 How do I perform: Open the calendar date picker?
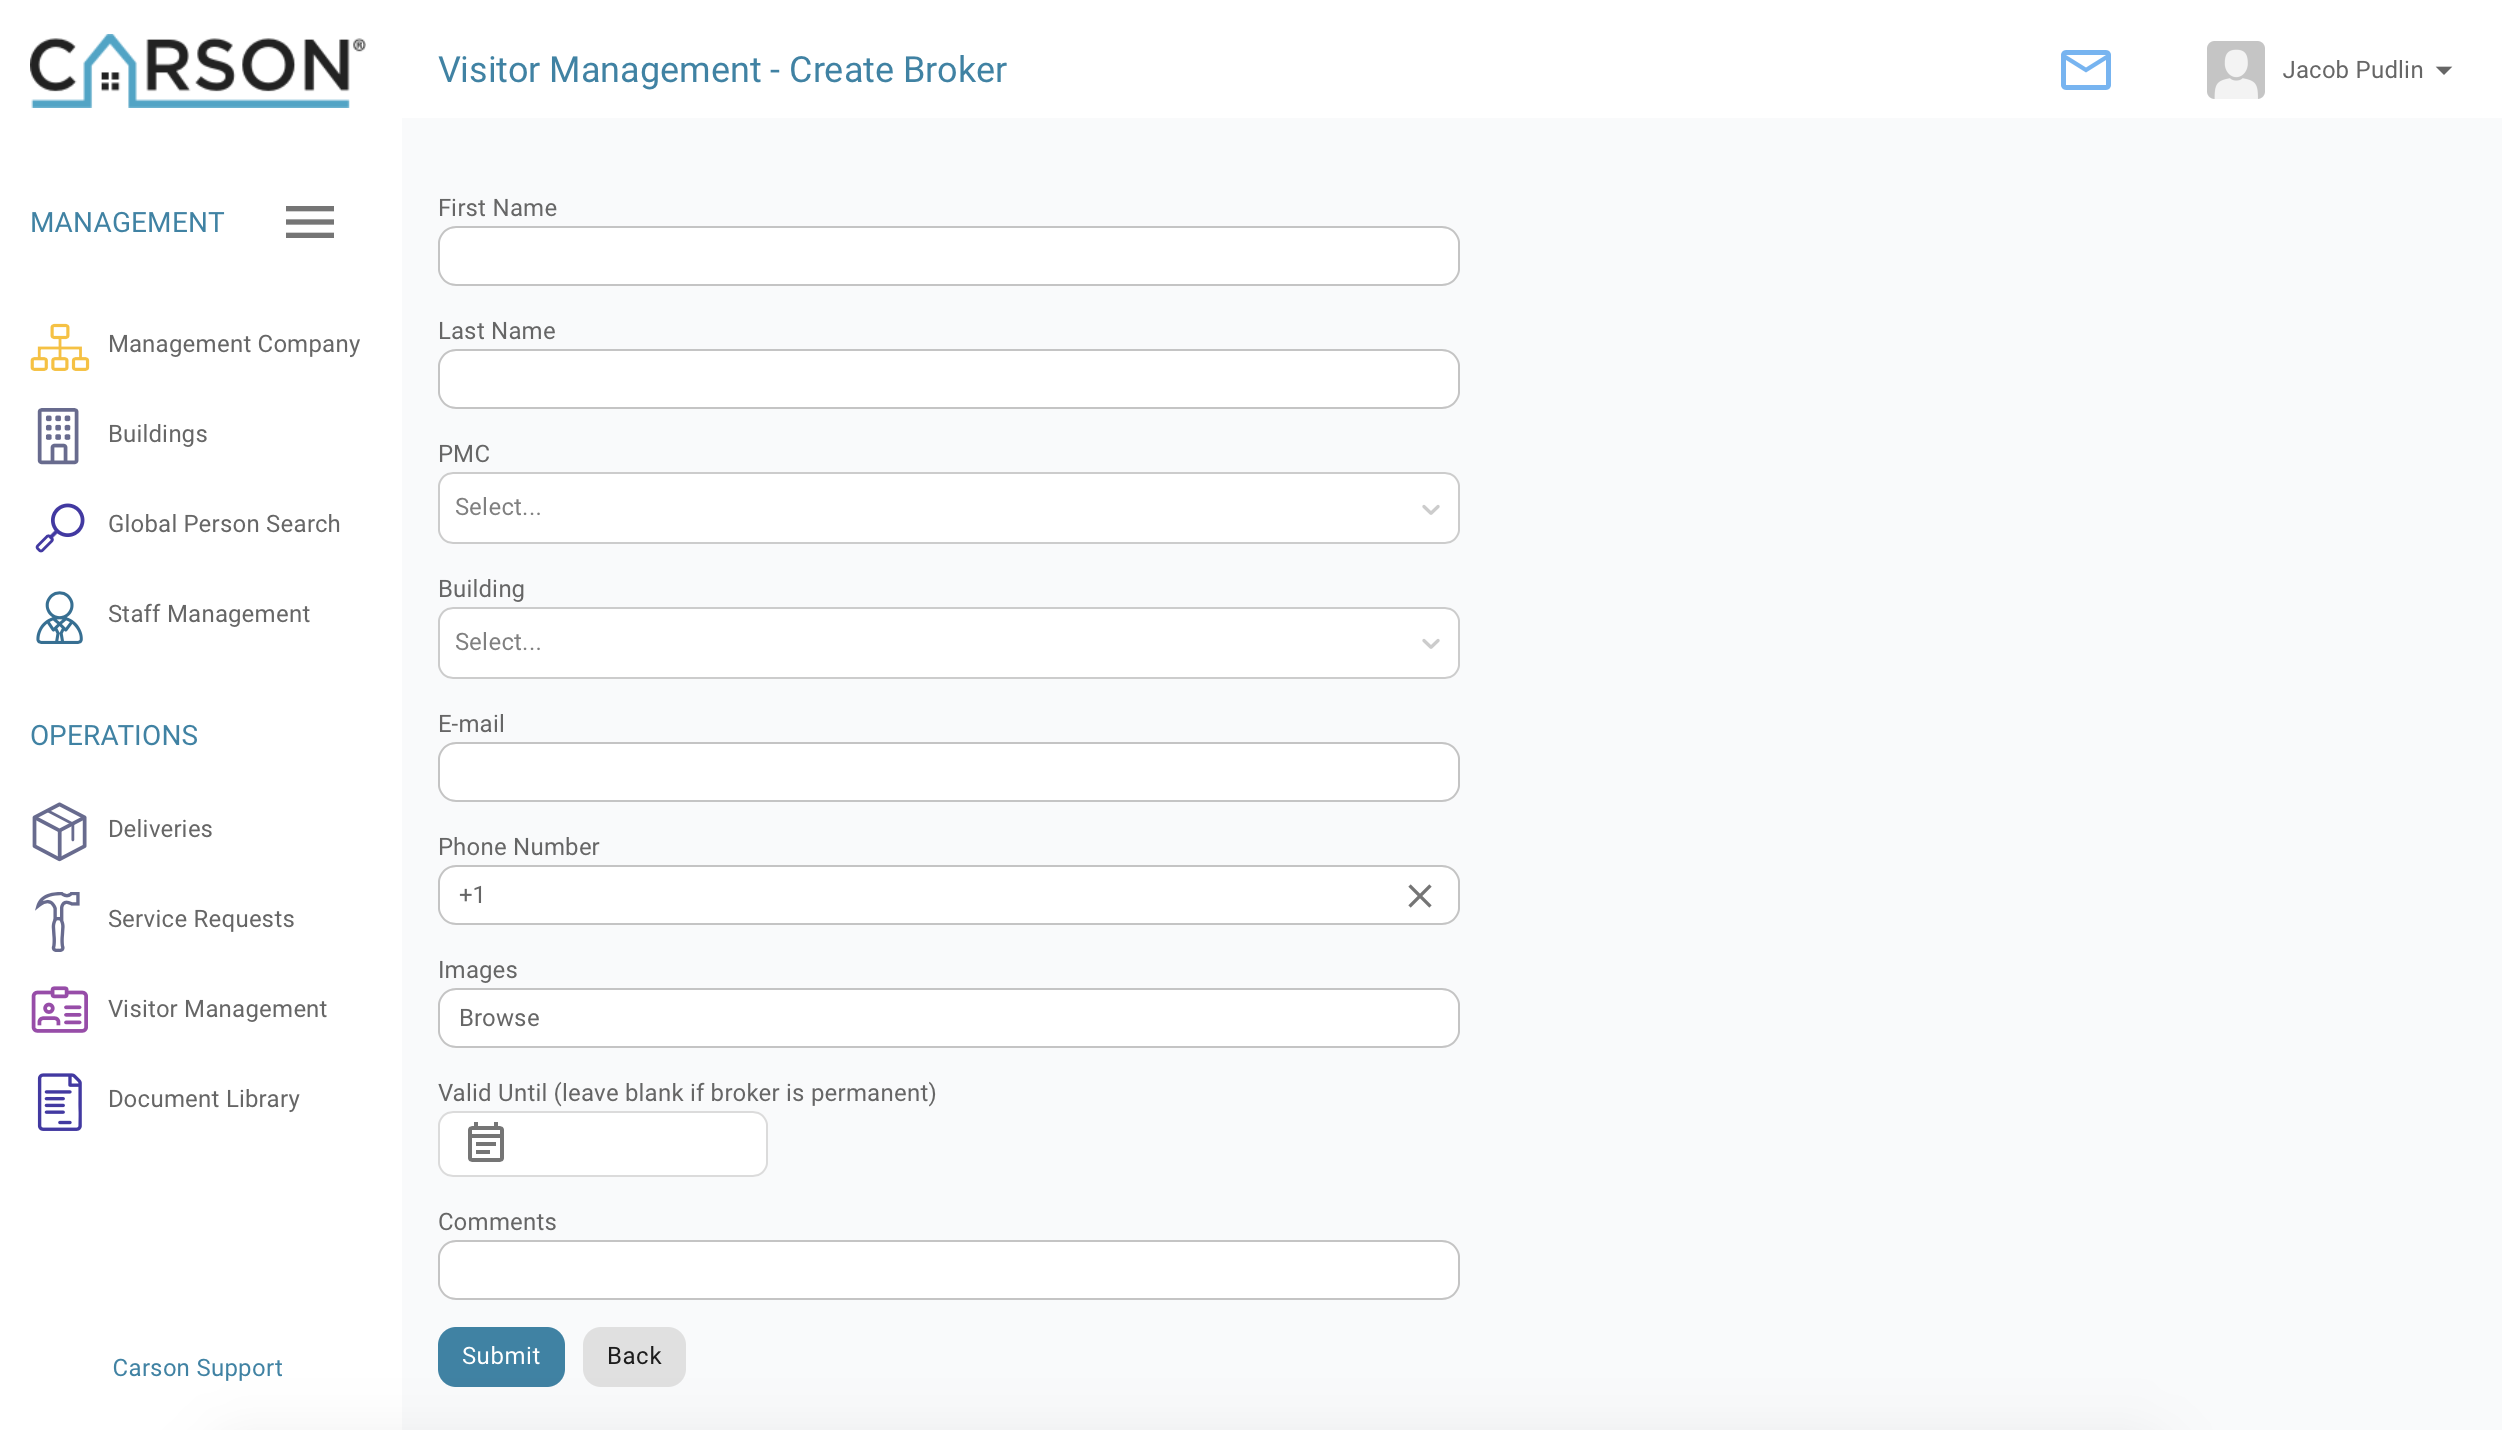485,1143
